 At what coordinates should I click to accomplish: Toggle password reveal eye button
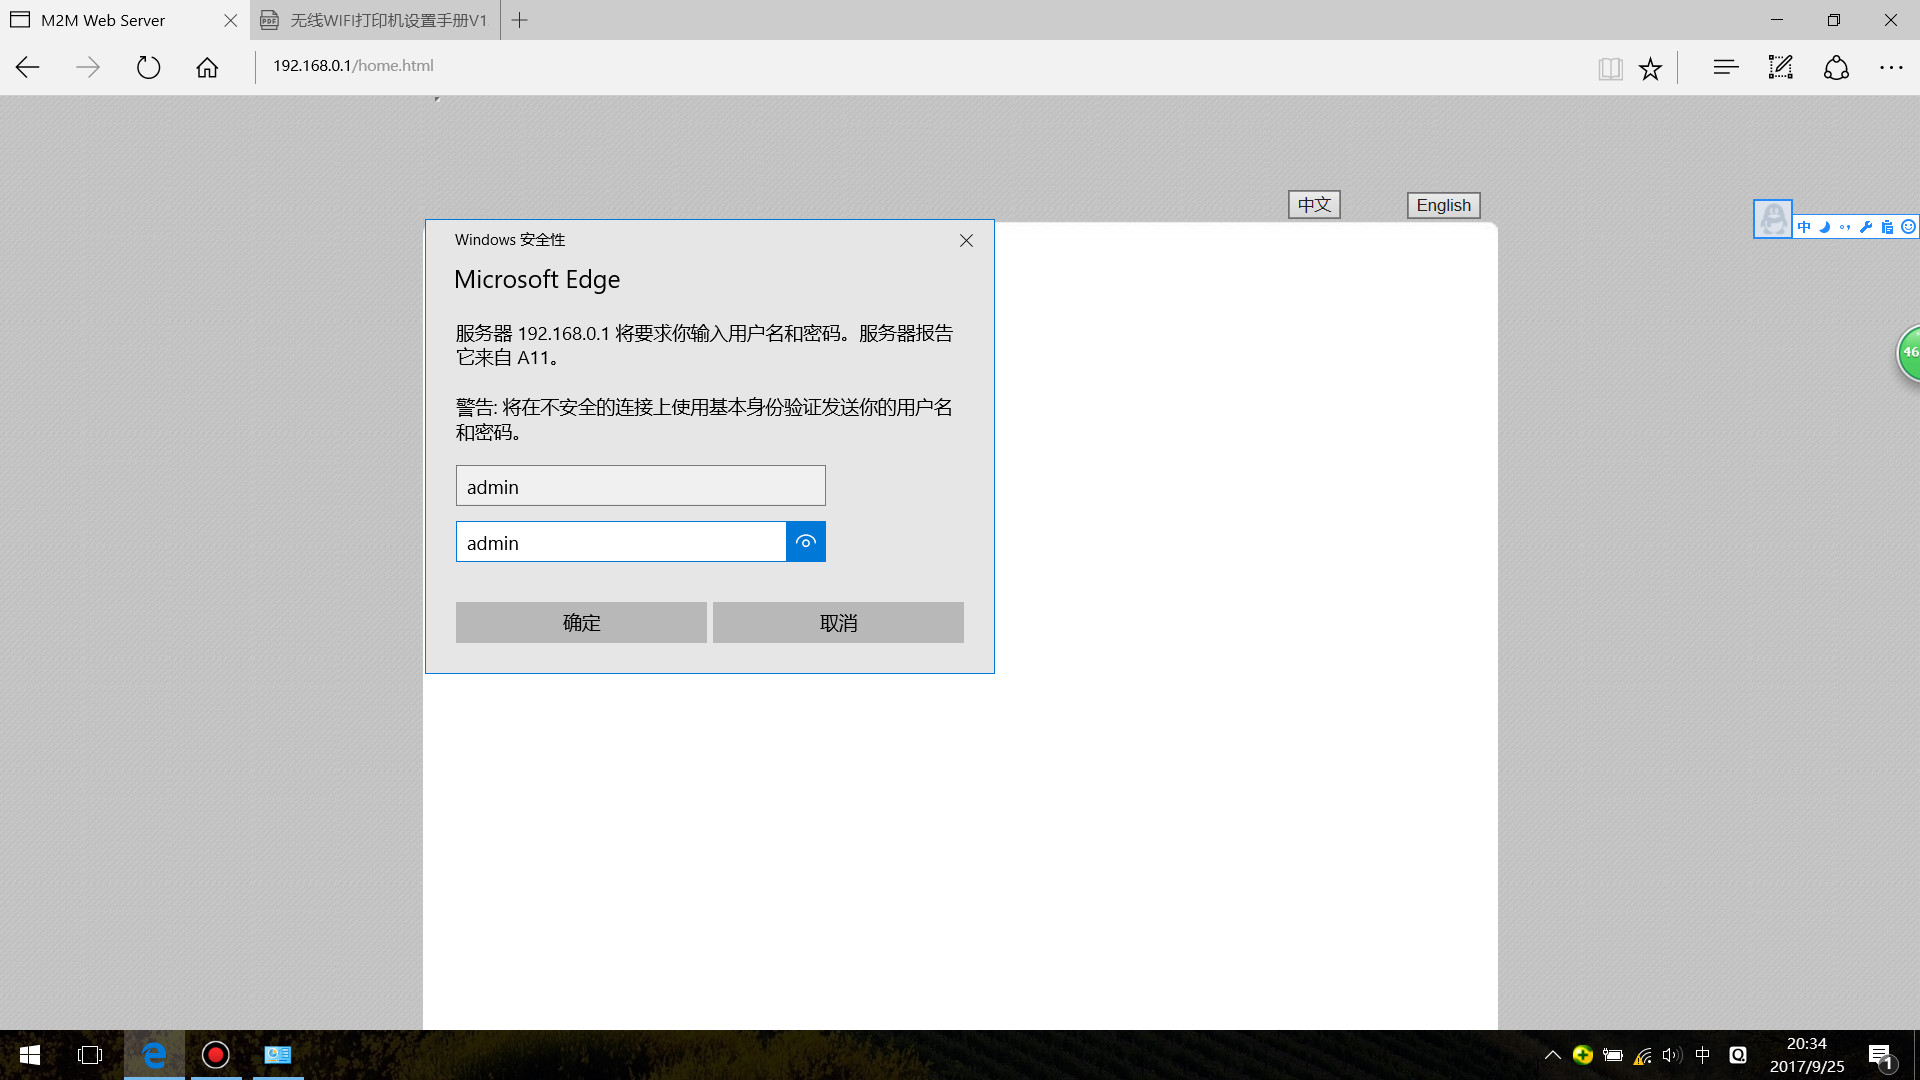click(805, 542)
